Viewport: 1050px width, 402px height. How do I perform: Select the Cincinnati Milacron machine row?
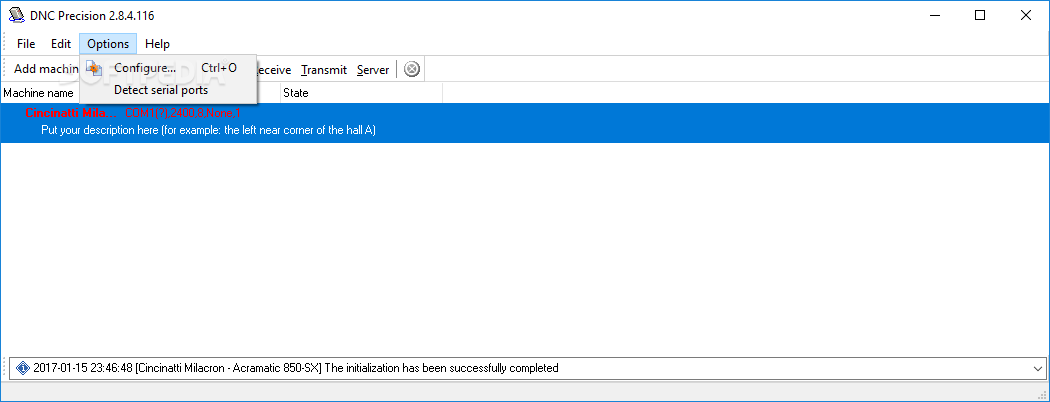coord(400,122)
